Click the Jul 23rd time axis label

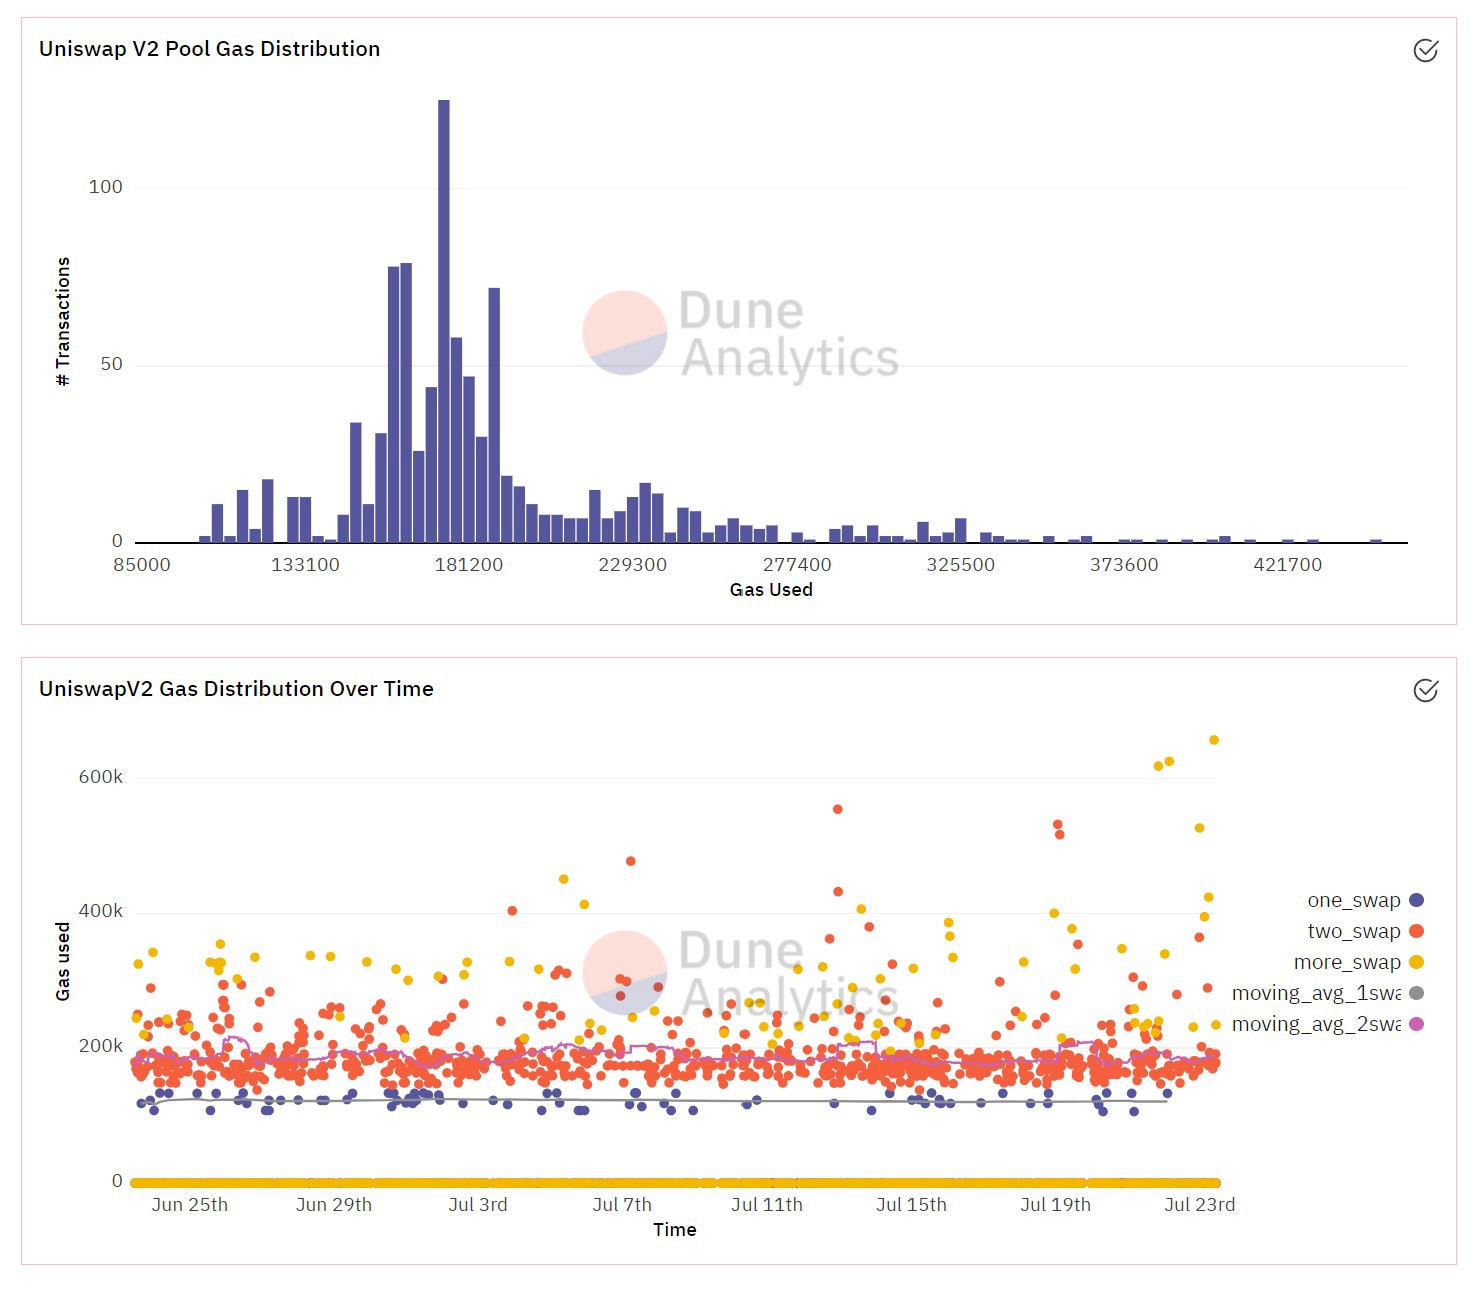click(x=1200, y=1205)
